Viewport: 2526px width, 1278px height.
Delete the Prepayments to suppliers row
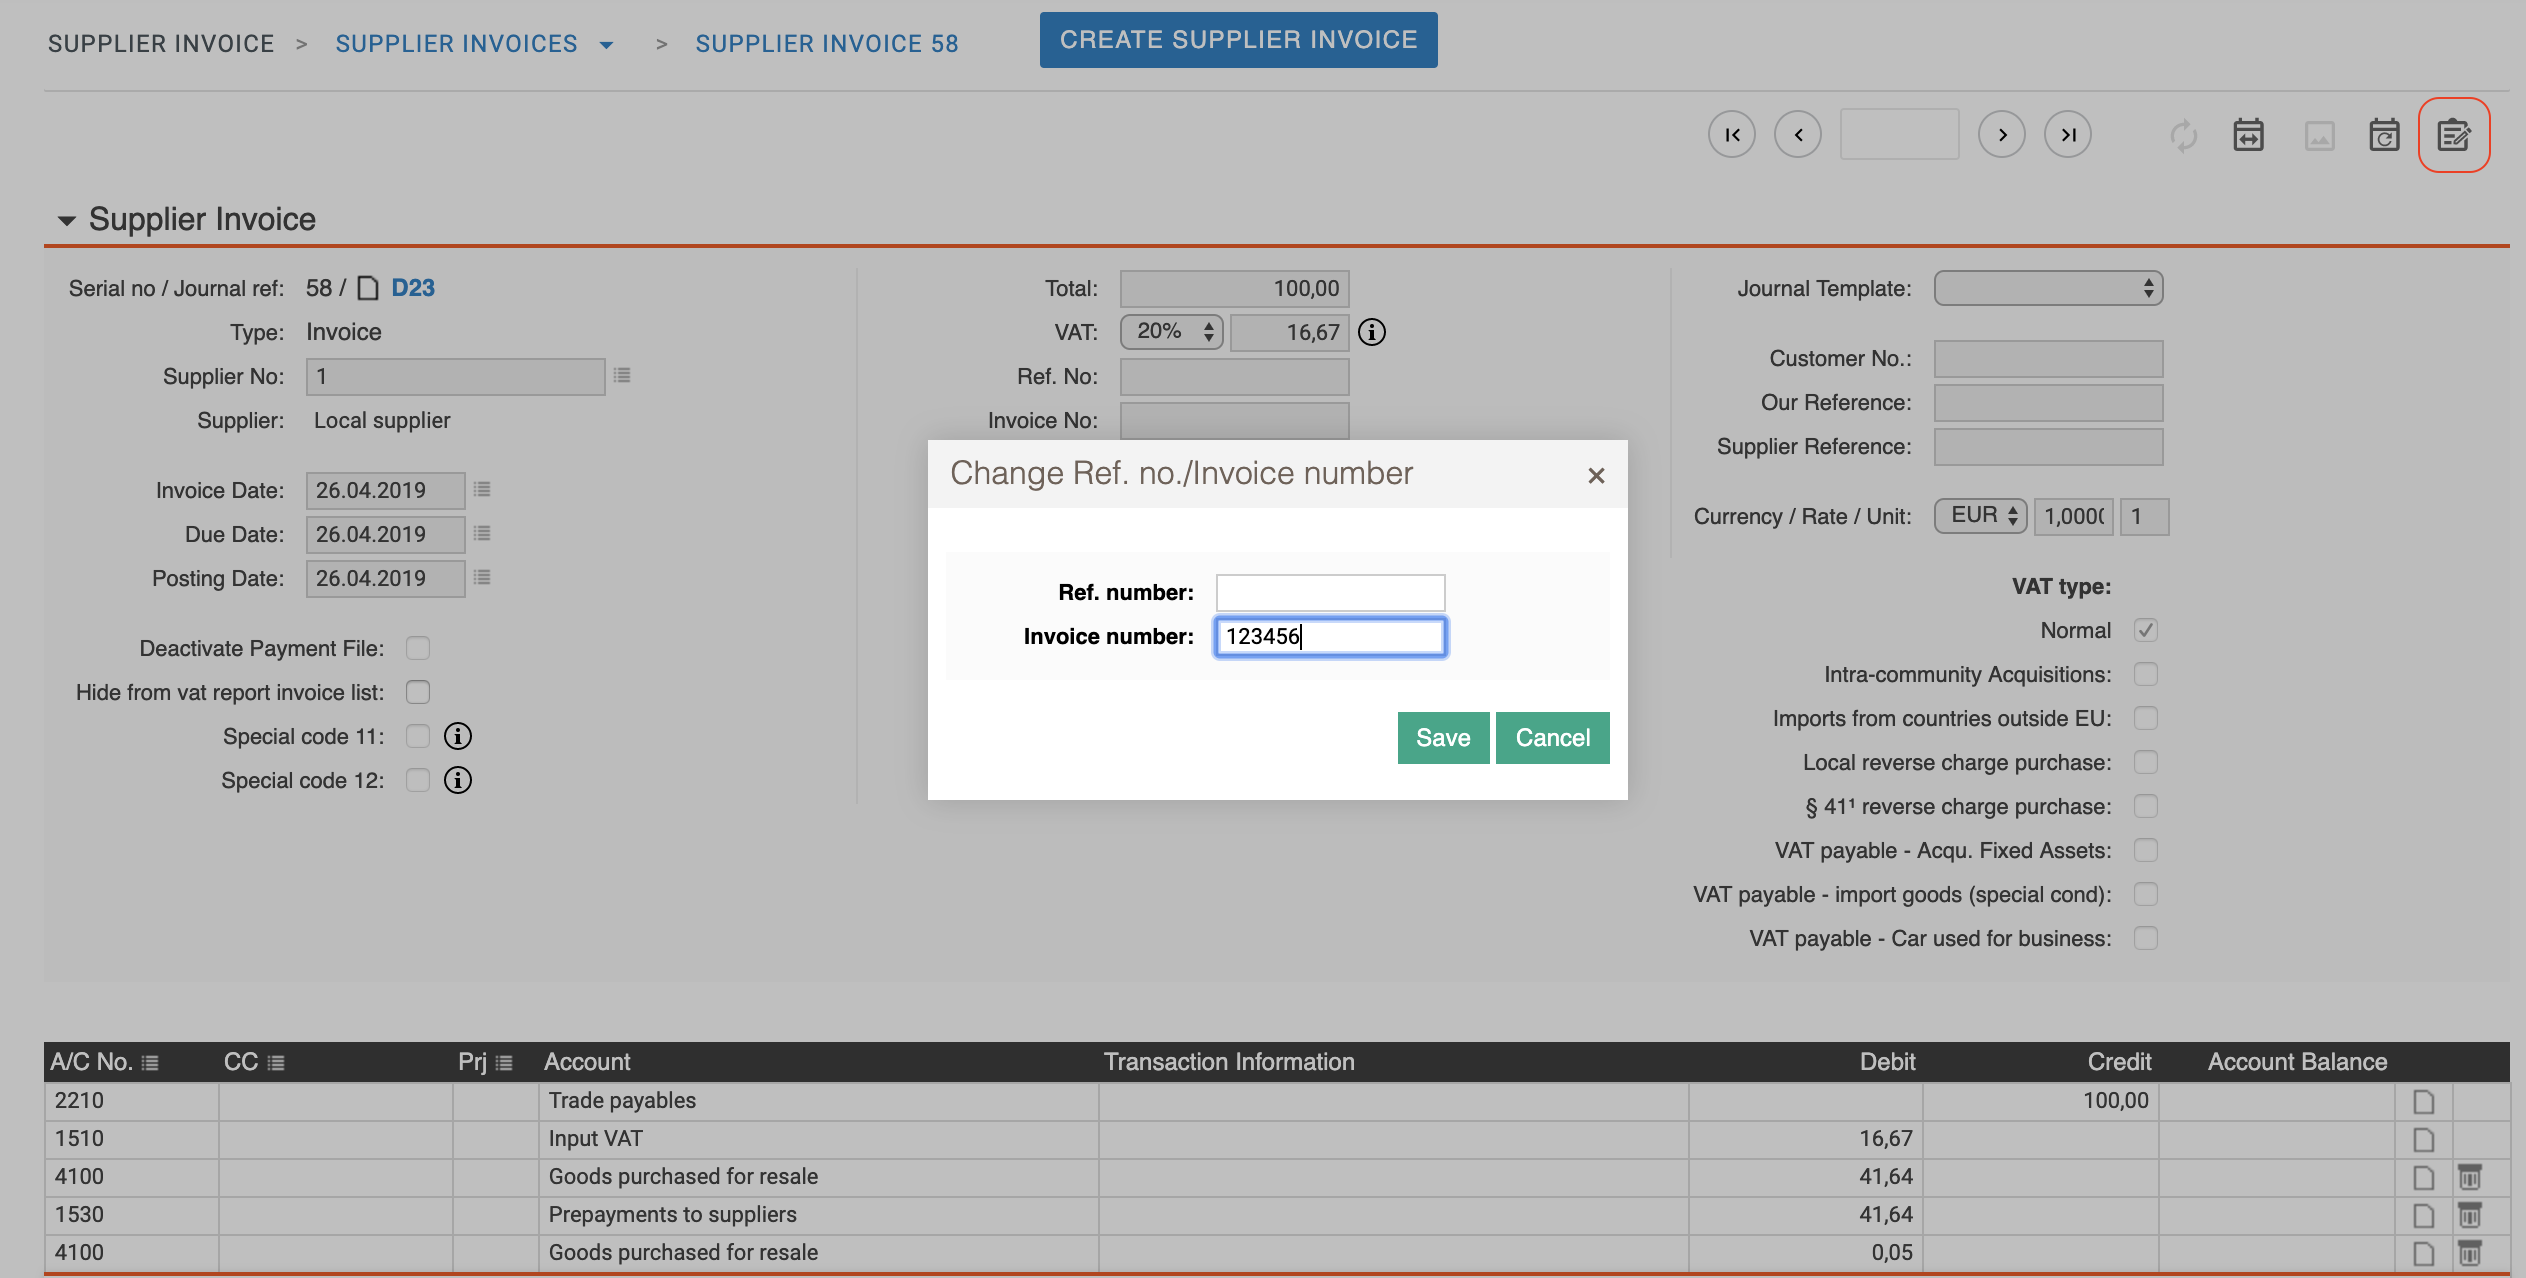tap(2470, 1214)
